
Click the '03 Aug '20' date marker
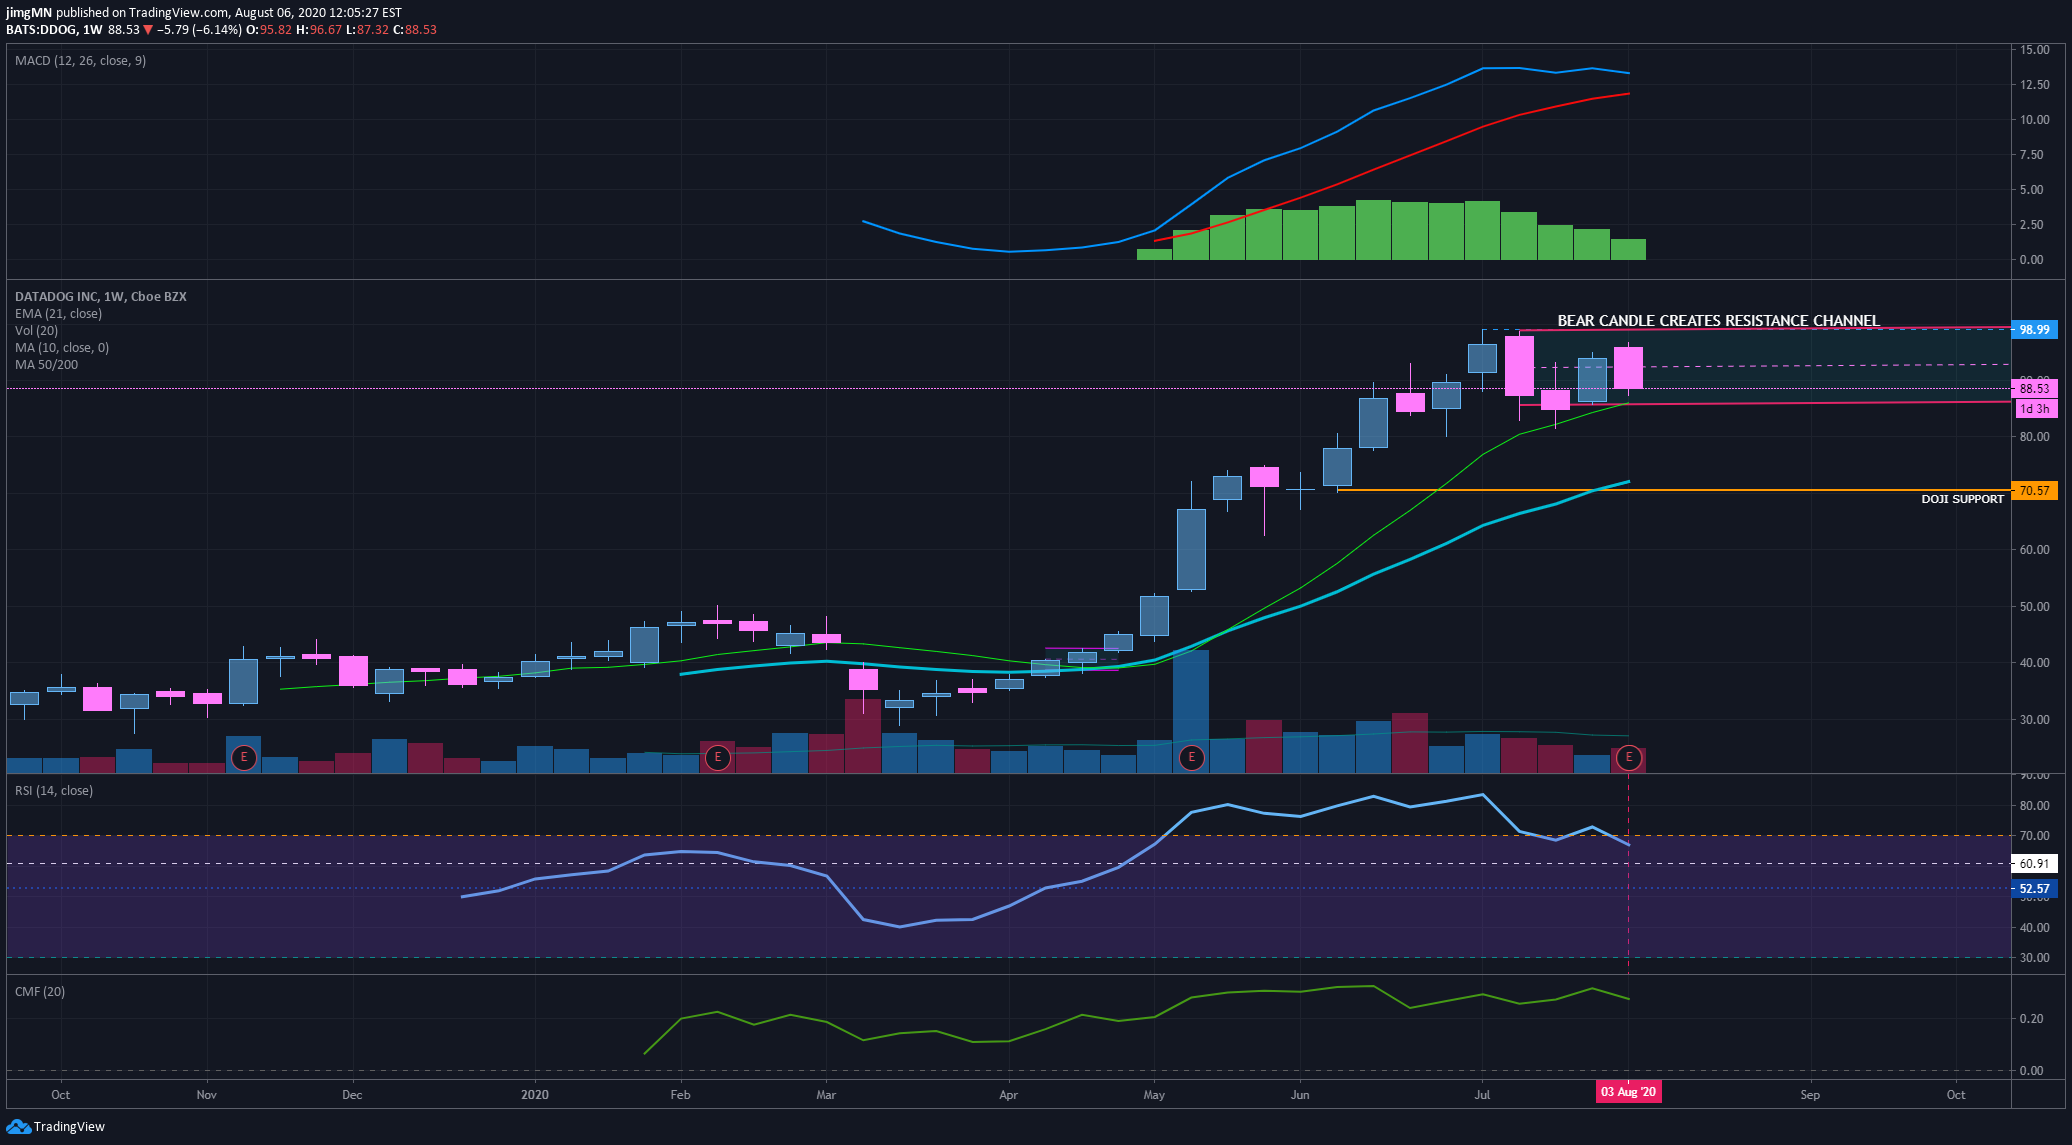[x=1628, y=1092]
